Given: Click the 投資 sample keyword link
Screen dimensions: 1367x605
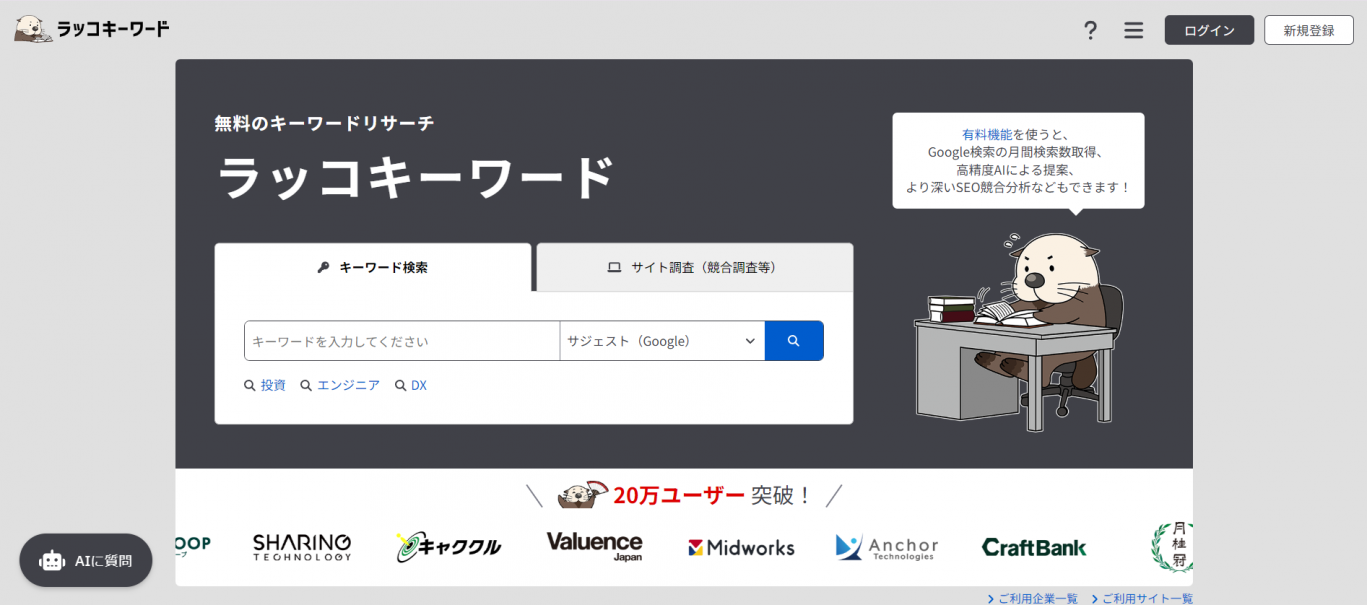Looking at the screenshot, I should [273, 385].
